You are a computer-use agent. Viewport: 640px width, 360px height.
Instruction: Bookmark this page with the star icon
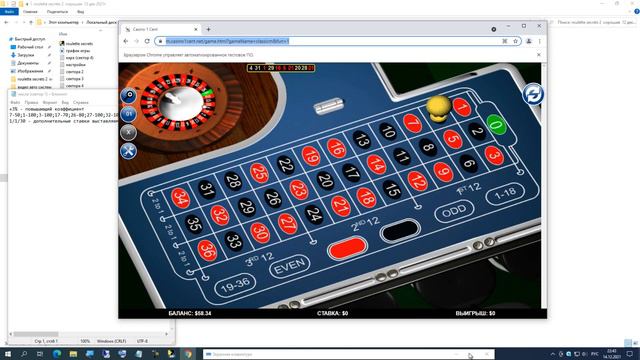click(515, 41)
